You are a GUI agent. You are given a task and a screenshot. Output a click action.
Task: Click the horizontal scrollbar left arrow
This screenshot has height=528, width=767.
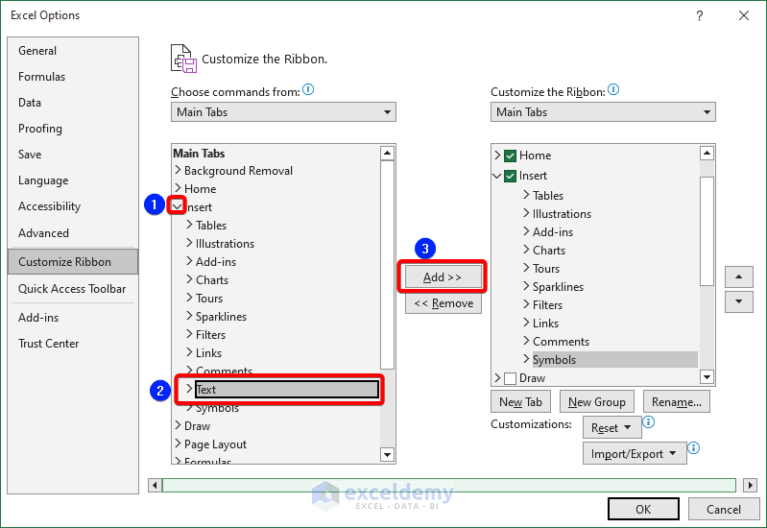click(x=155, y=485)
